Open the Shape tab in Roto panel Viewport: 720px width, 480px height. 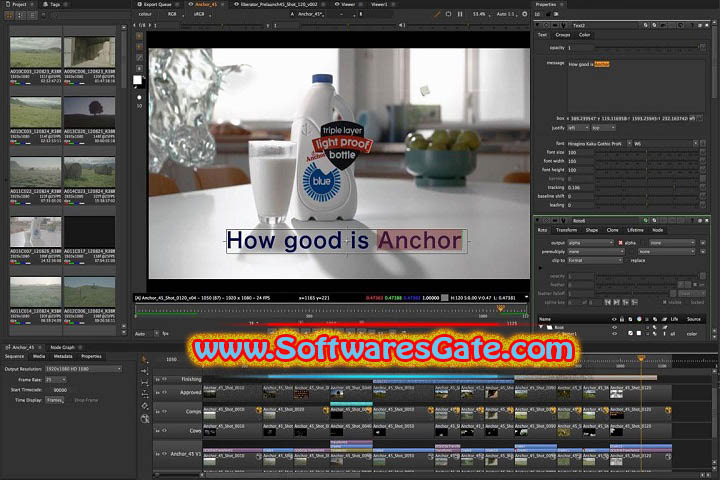tap(591, 230)
